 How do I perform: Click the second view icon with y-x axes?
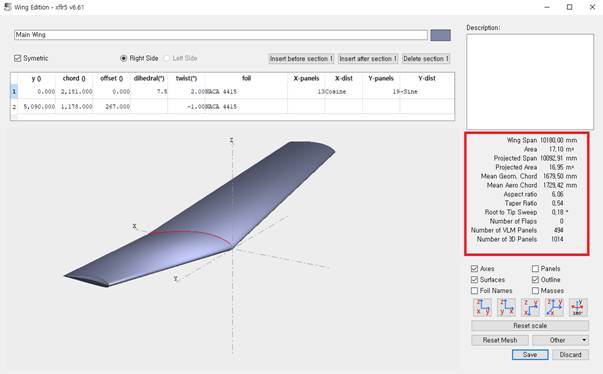click(506, 308)
